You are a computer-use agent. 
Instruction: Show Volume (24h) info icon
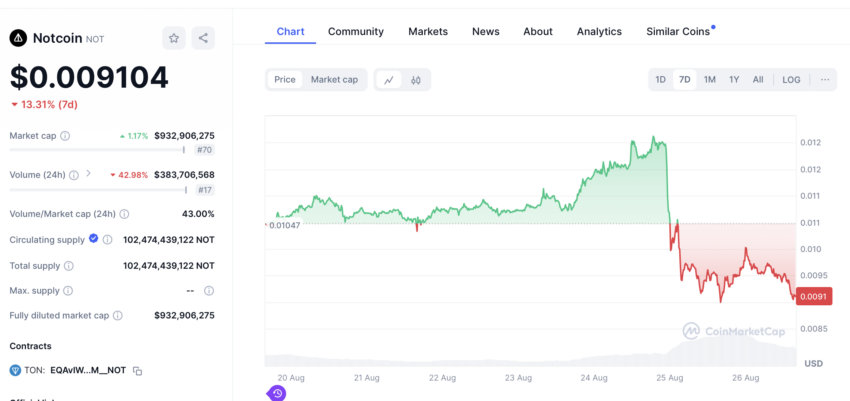[74, 175]
